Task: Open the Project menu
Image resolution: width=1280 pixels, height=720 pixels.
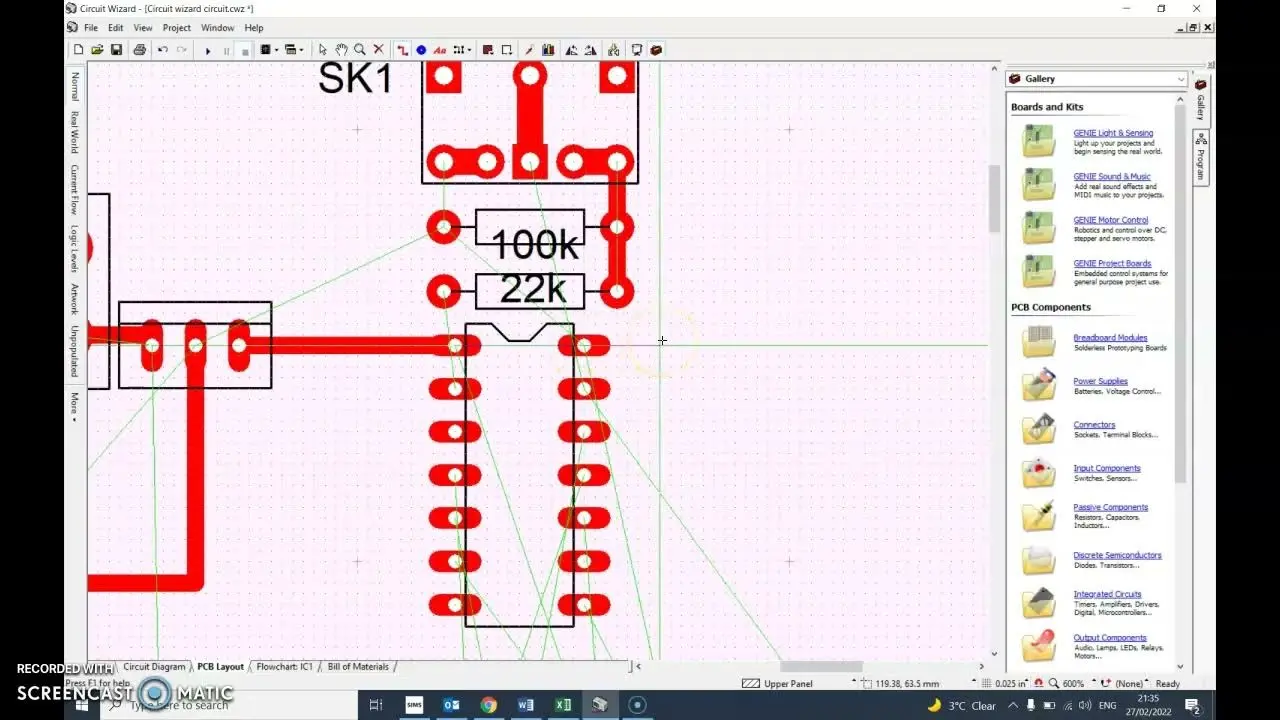Action: pos(176,28)
